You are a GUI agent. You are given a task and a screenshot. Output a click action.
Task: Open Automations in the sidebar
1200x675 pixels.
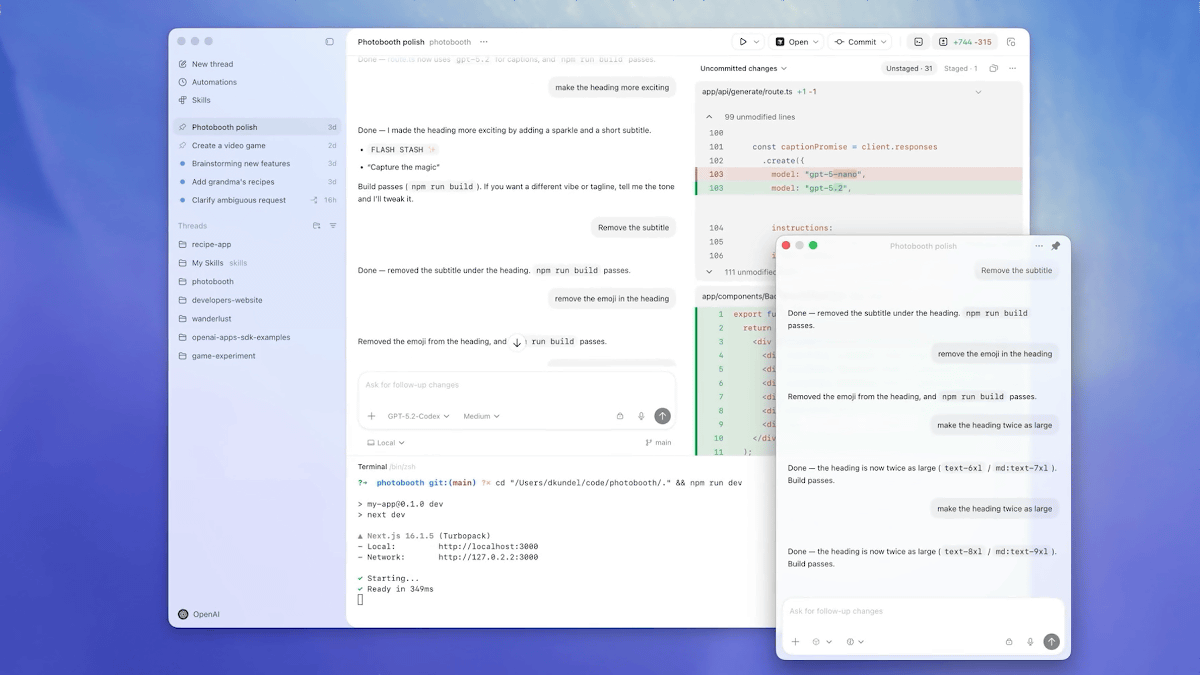coord(214,82)
